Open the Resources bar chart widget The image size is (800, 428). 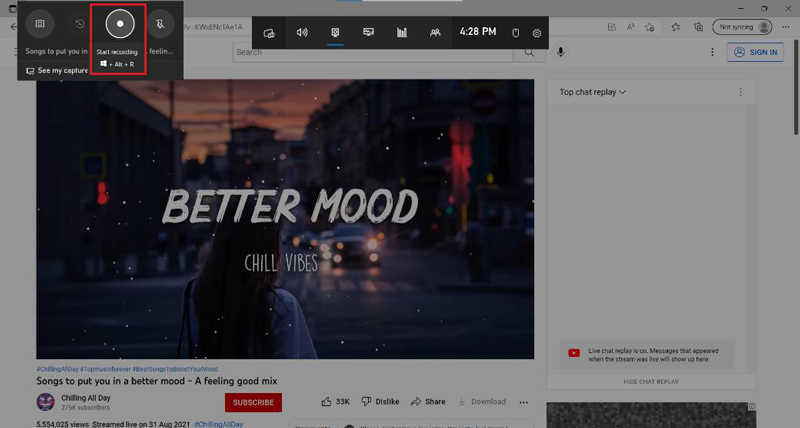pyautogui.click(x=402, y=33)
